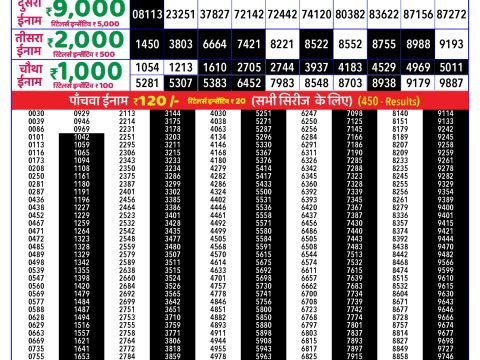The height and width of the screenshot is (360, 480).
Task: Select third prize number 9193
Action: tap(452, 44)
